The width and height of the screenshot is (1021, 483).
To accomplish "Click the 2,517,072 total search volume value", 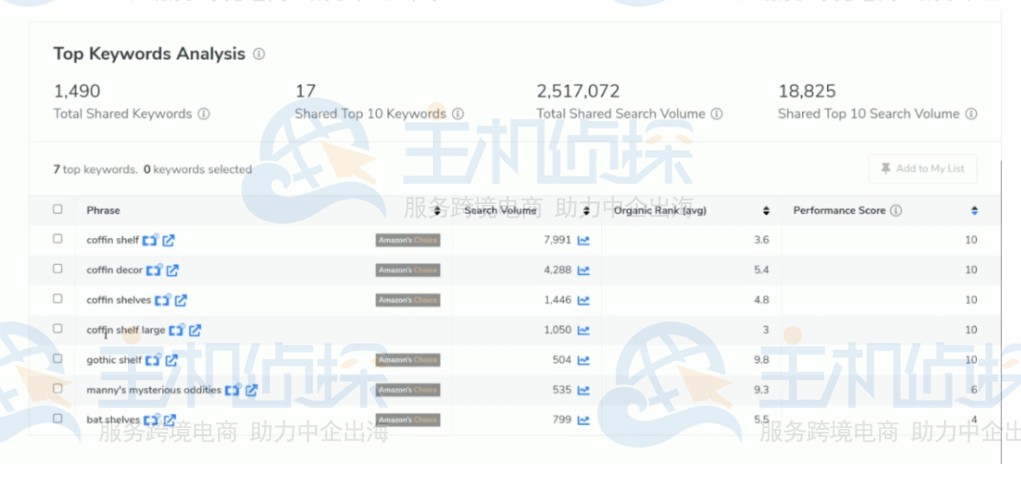I will click(x=578, y=91).
